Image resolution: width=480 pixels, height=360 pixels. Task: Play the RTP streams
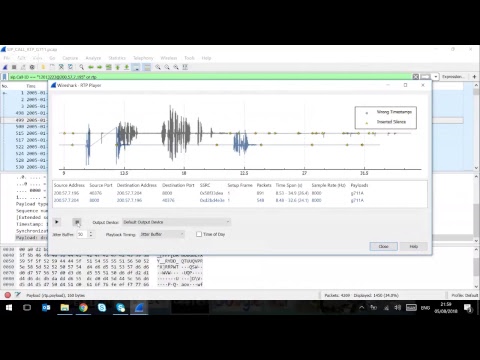[x=57, y=222]
